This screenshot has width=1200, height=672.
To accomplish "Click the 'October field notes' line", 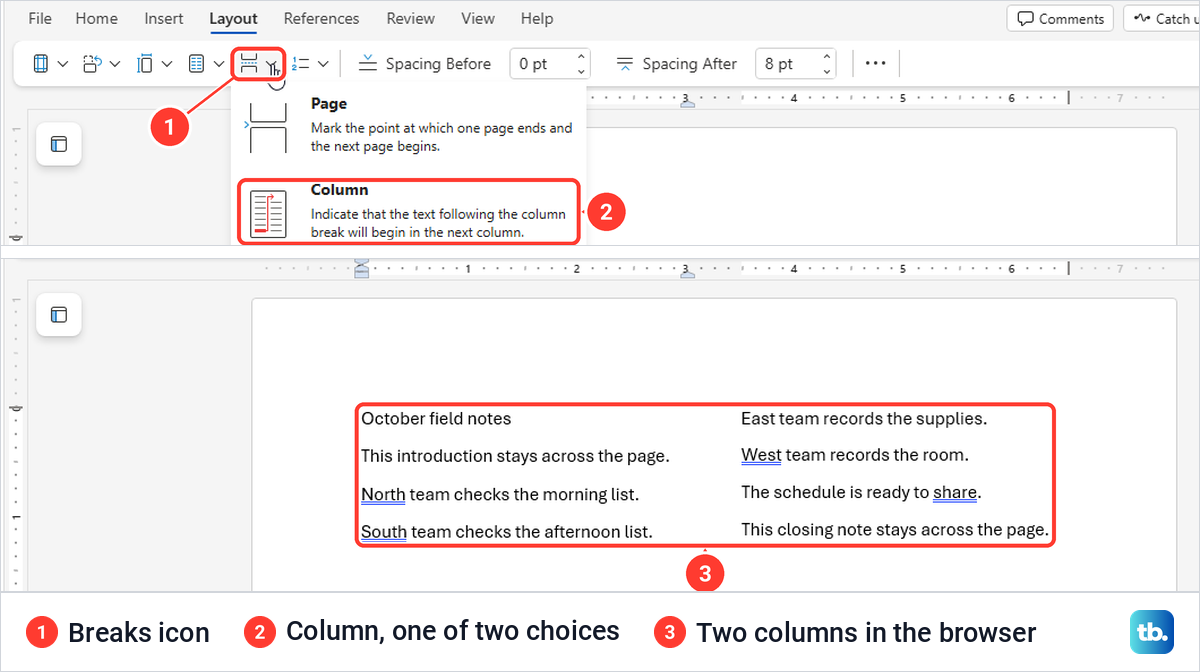I will click(436, 419).
